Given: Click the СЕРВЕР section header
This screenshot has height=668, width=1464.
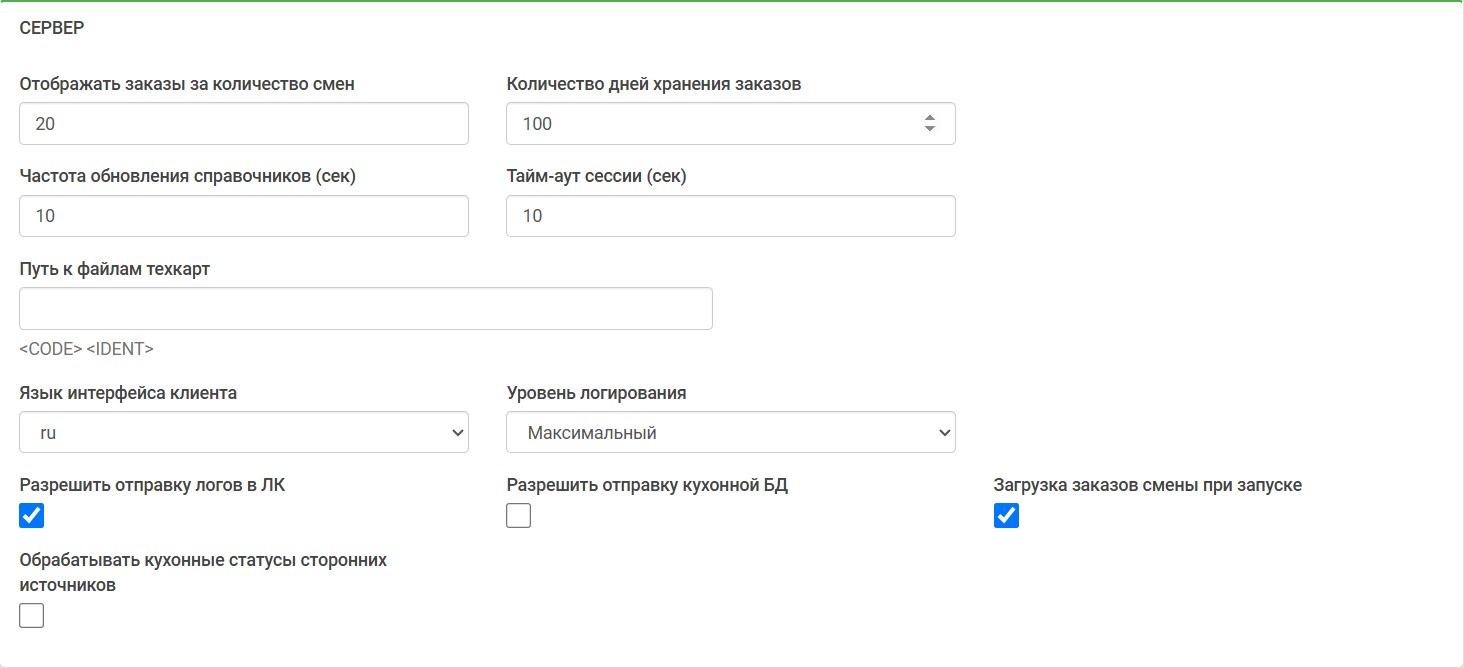Looking at the screenshot, I should click(x=52, y=28).
